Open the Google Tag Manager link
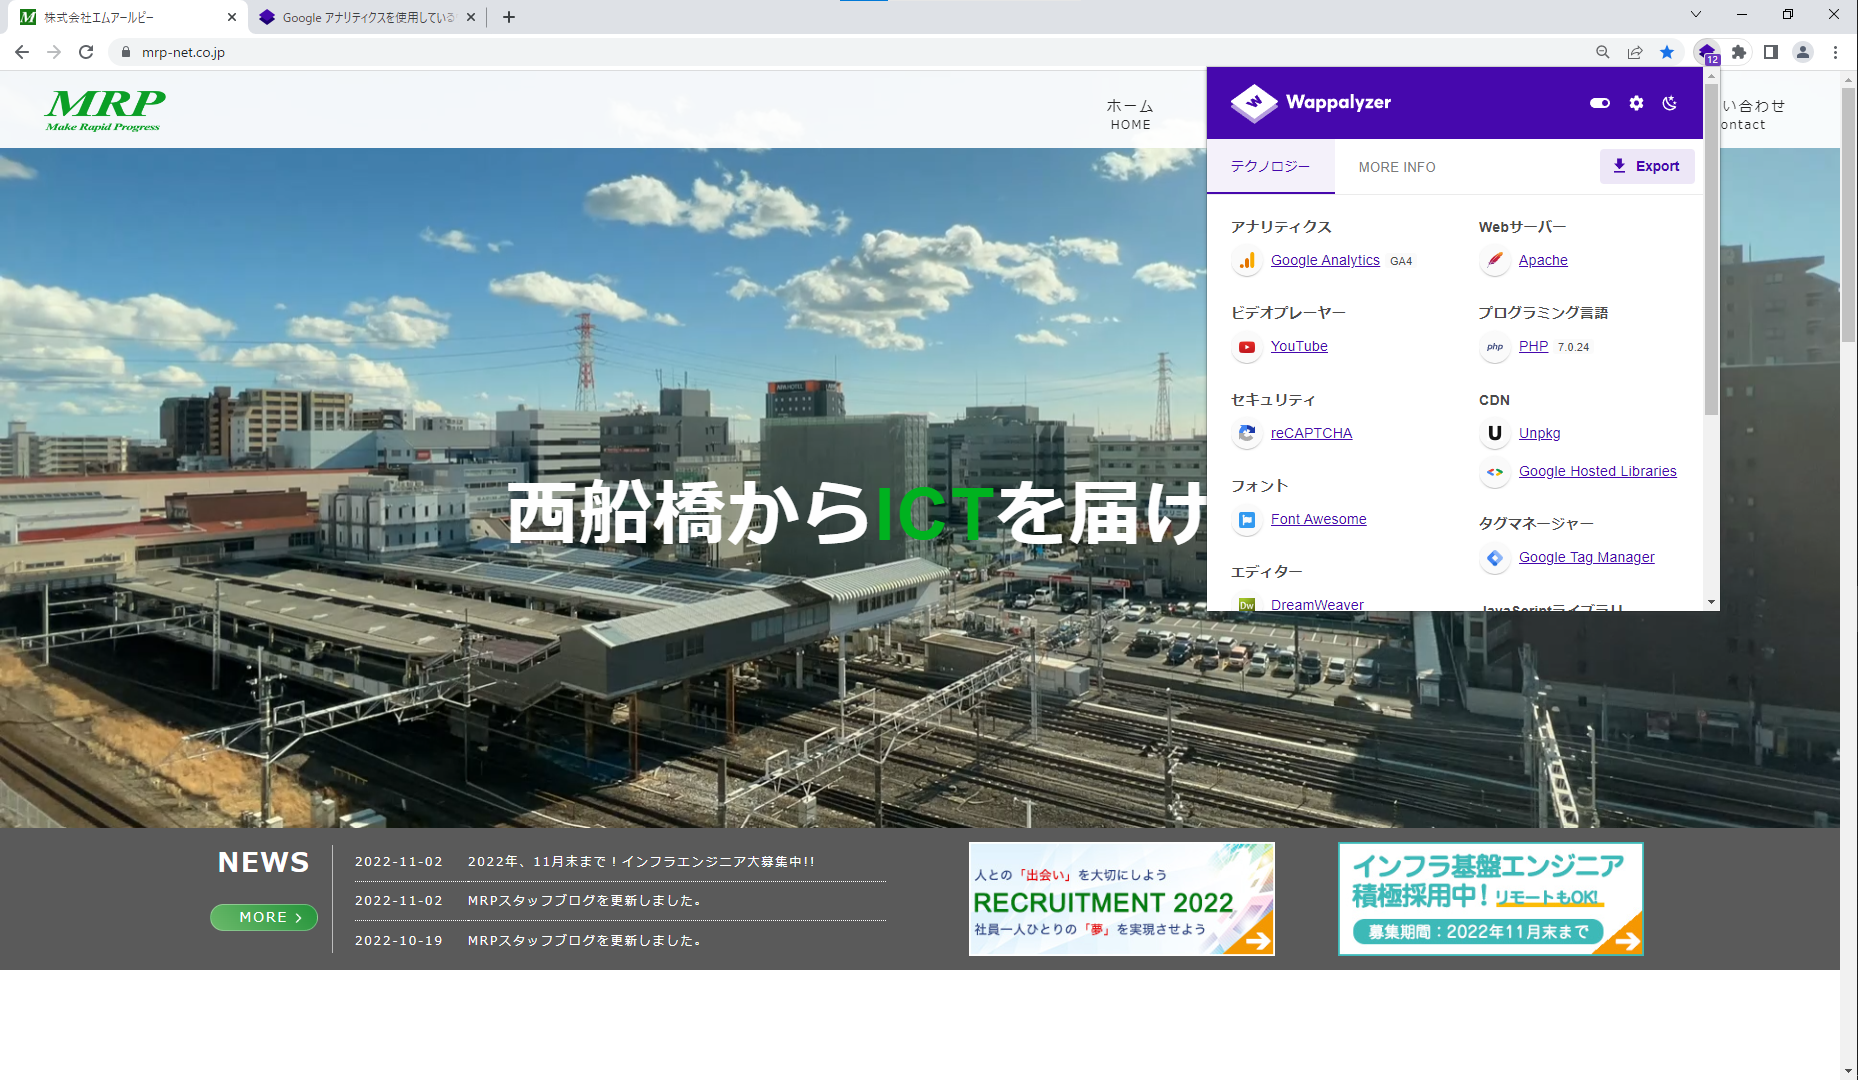 point(1586,557)
